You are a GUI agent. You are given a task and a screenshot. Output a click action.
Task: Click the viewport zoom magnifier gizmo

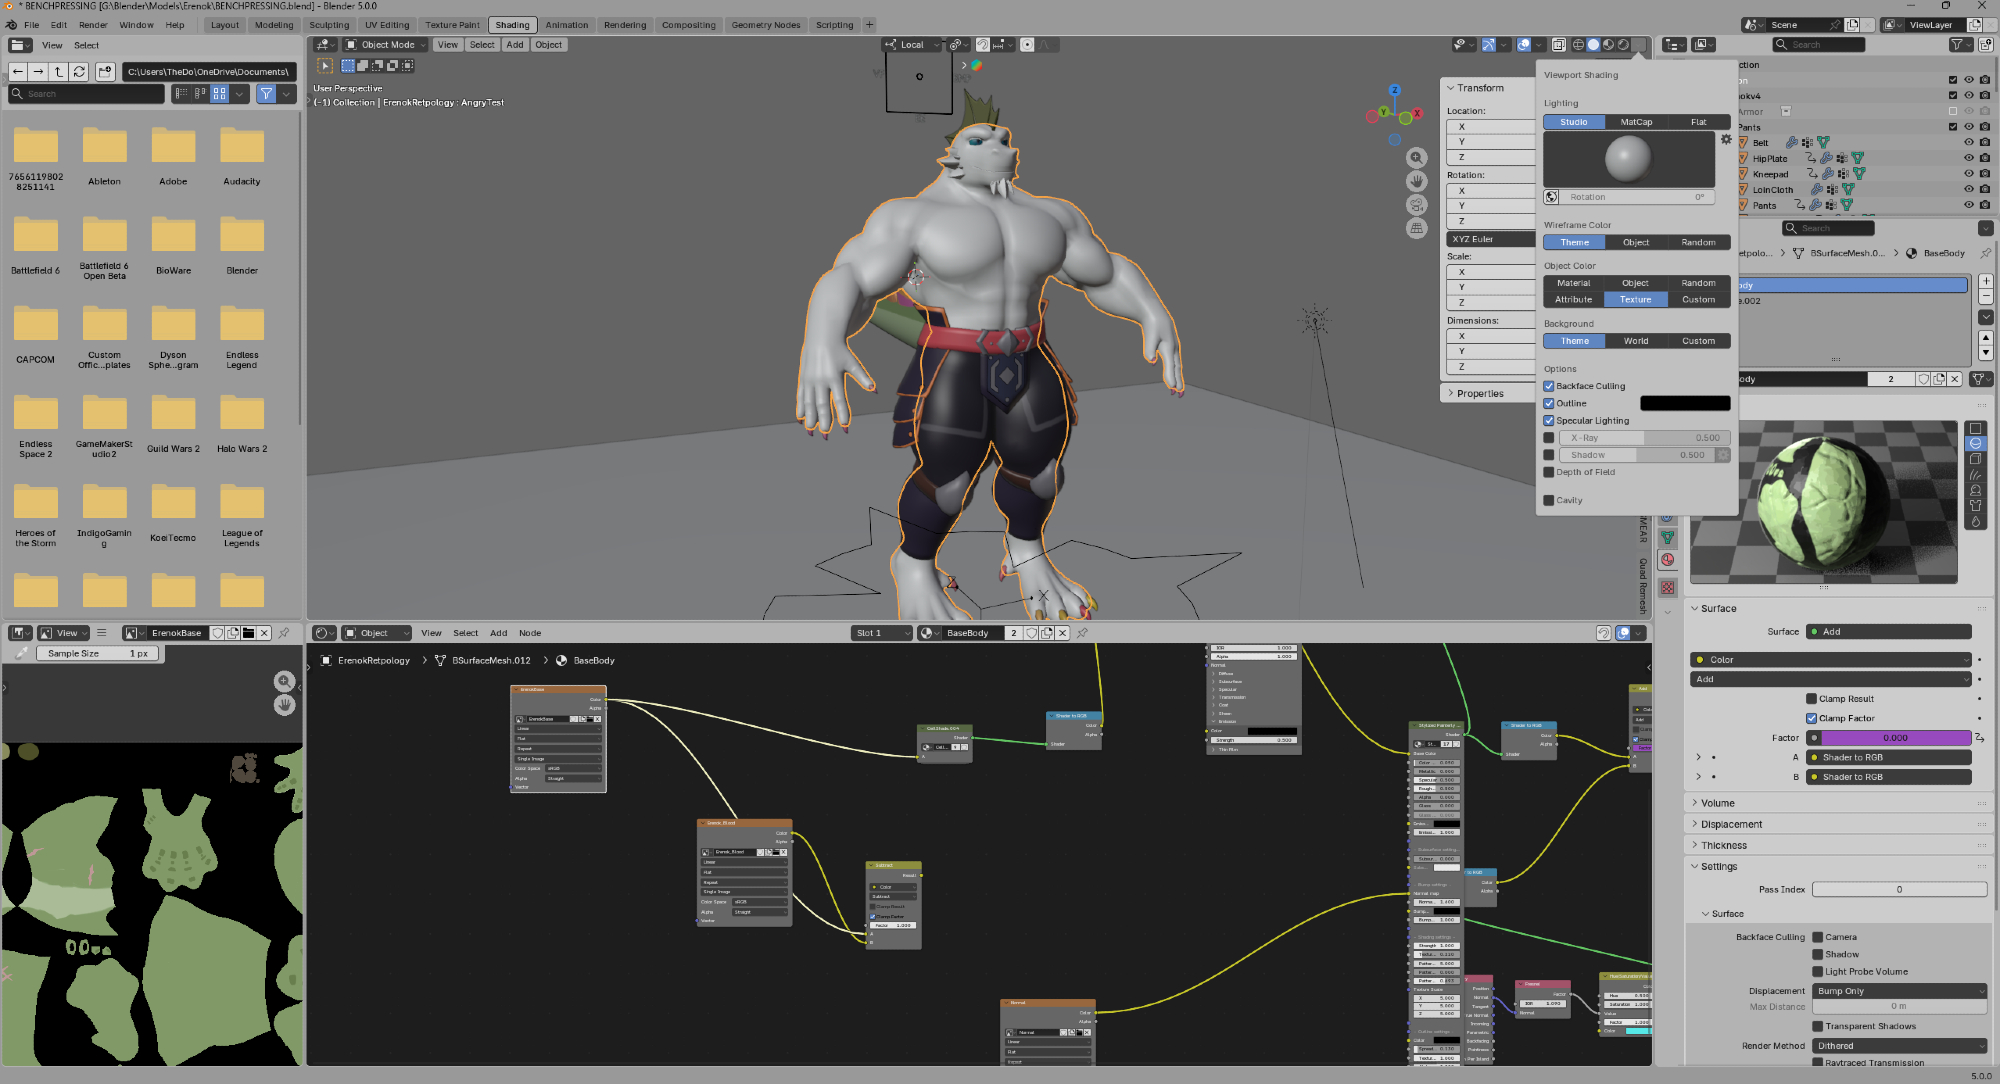1416,158
